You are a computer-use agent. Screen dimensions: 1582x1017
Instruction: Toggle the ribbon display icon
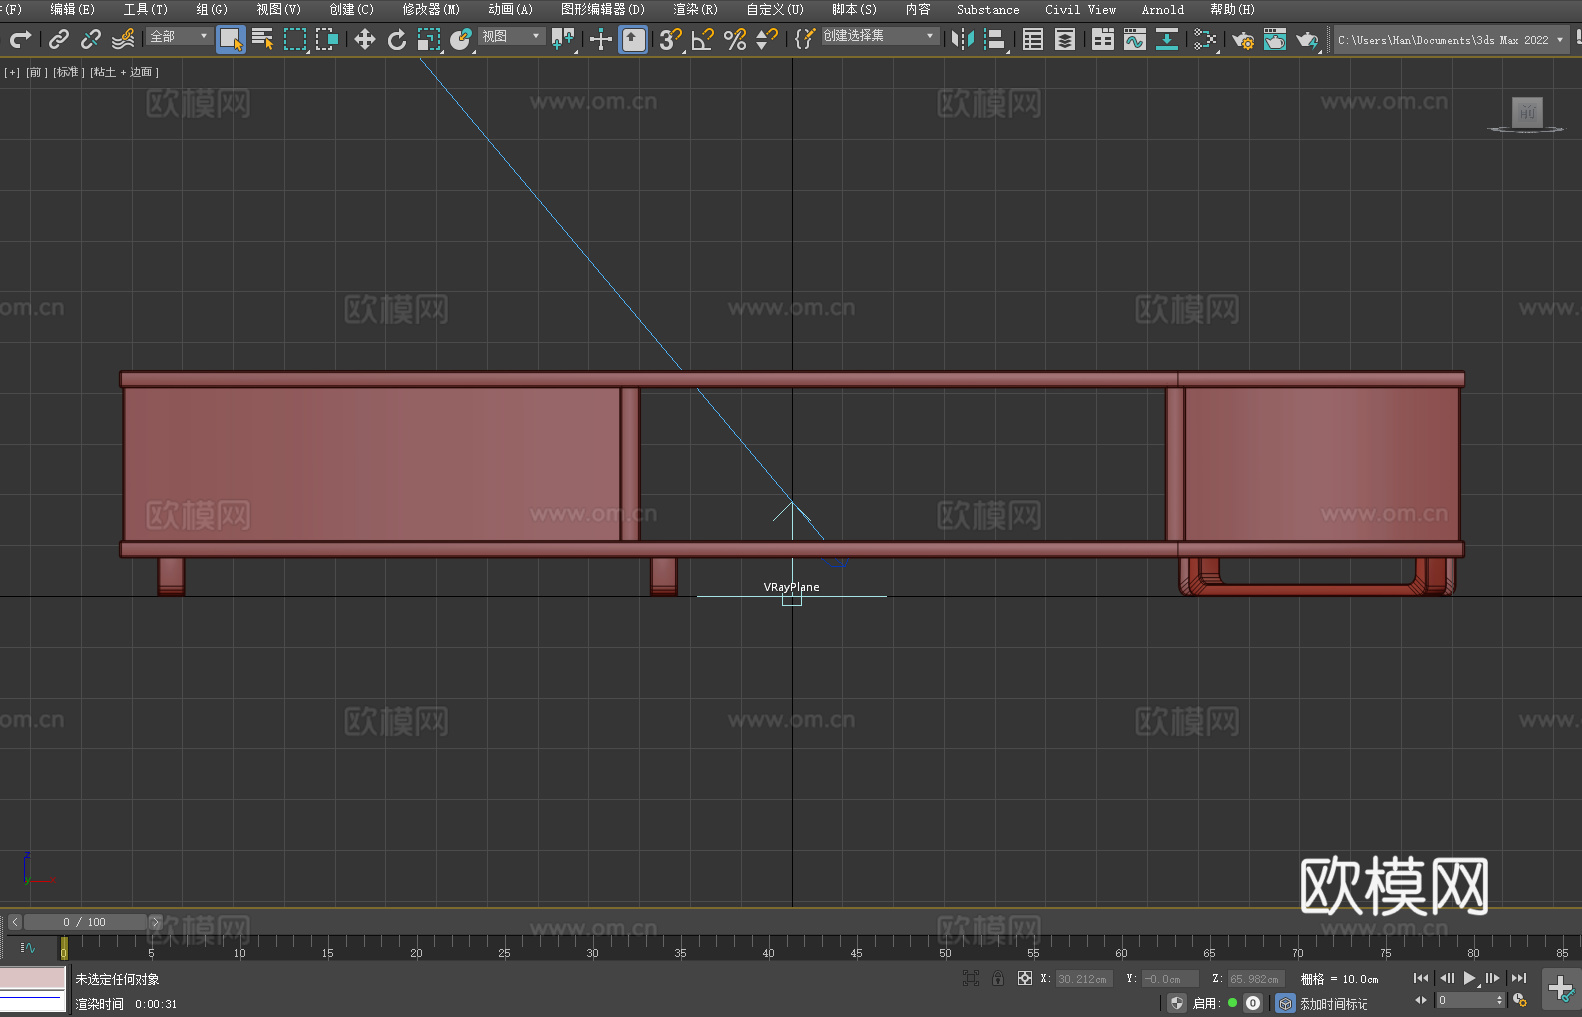1103,39
